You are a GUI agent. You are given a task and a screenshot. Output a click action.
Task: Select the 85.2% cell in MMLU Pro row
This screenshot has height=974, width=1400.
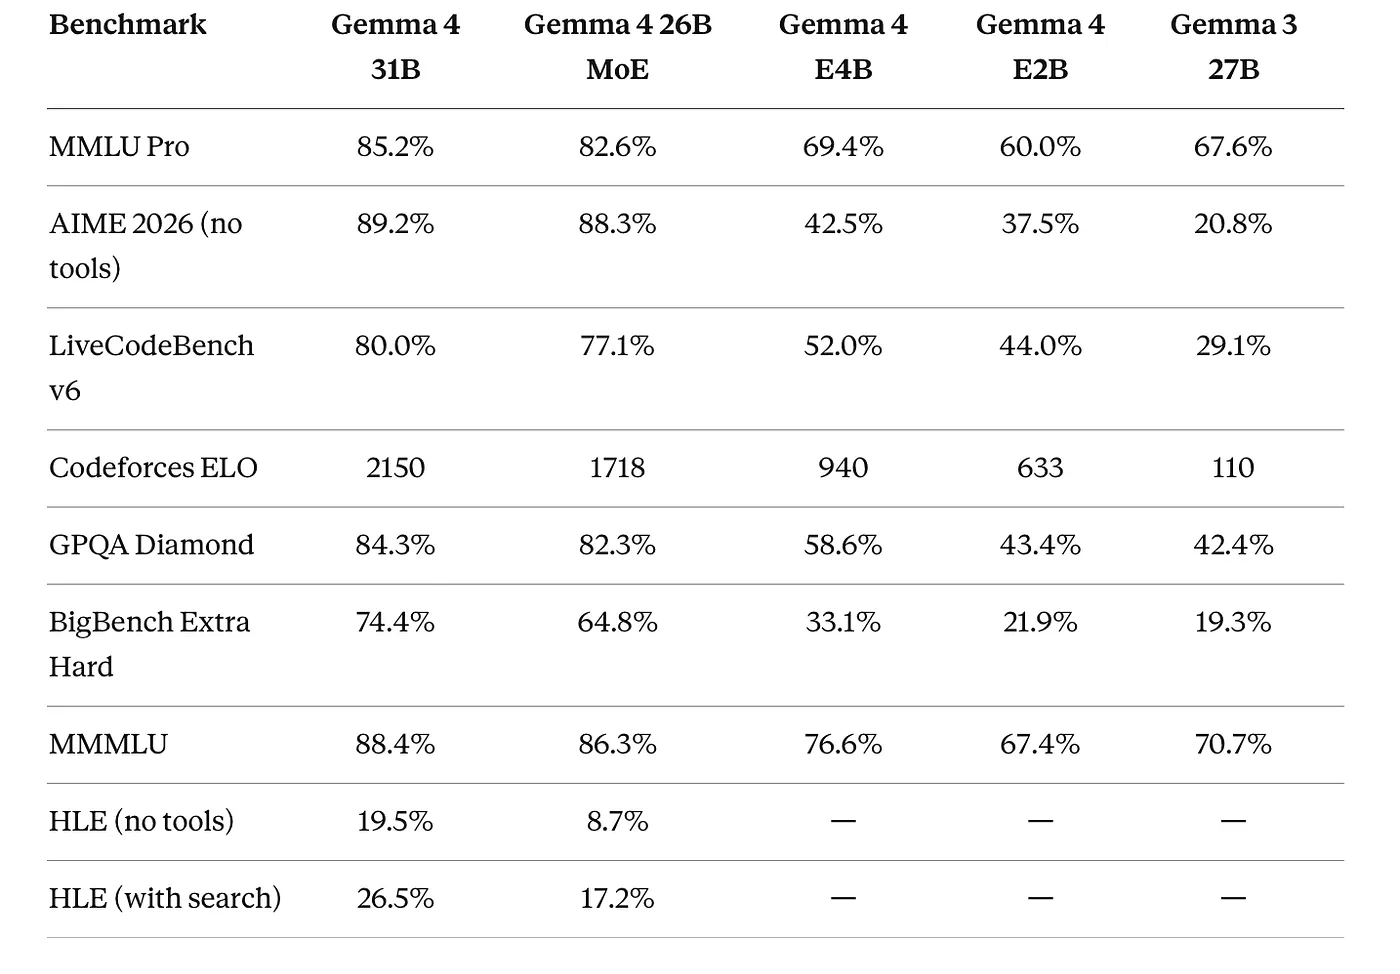395,147
